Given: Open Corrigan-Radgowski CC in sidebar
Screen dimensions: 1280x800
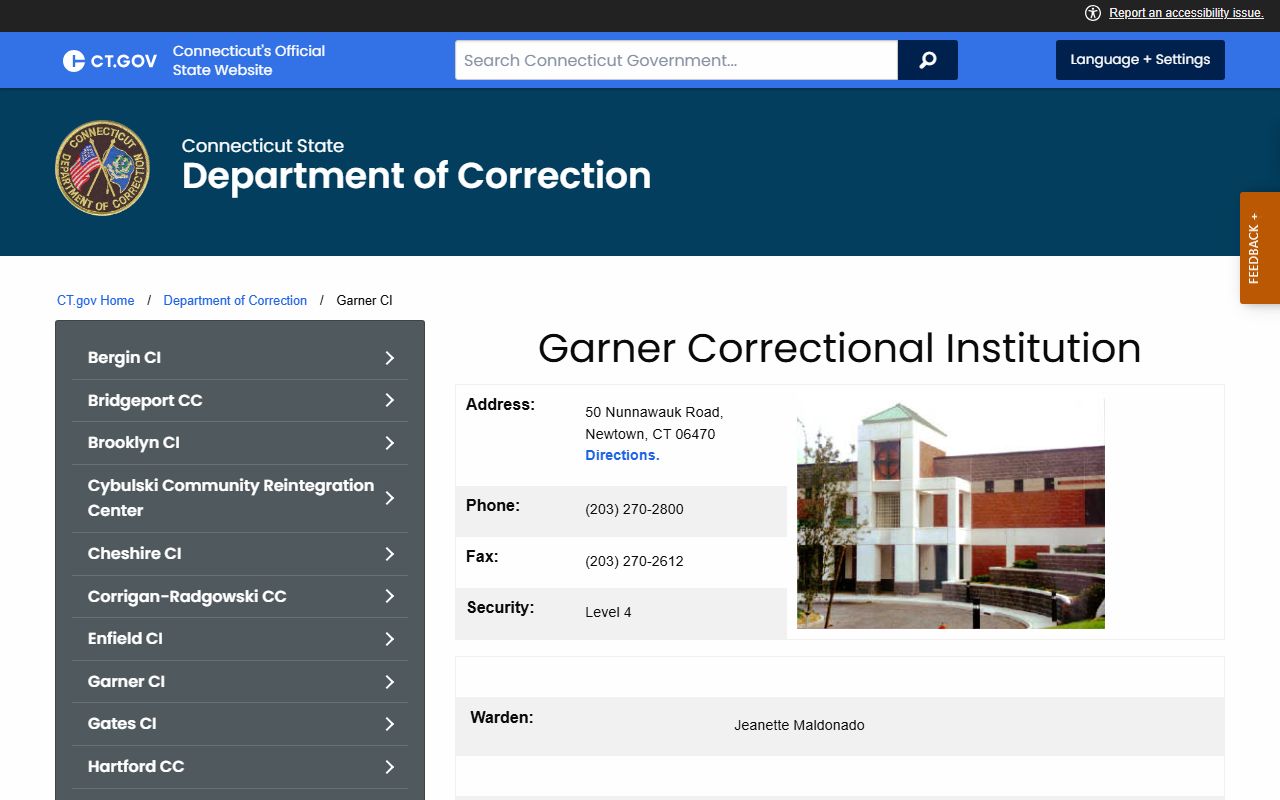Looking at the screenshot, I should [240, 596].
